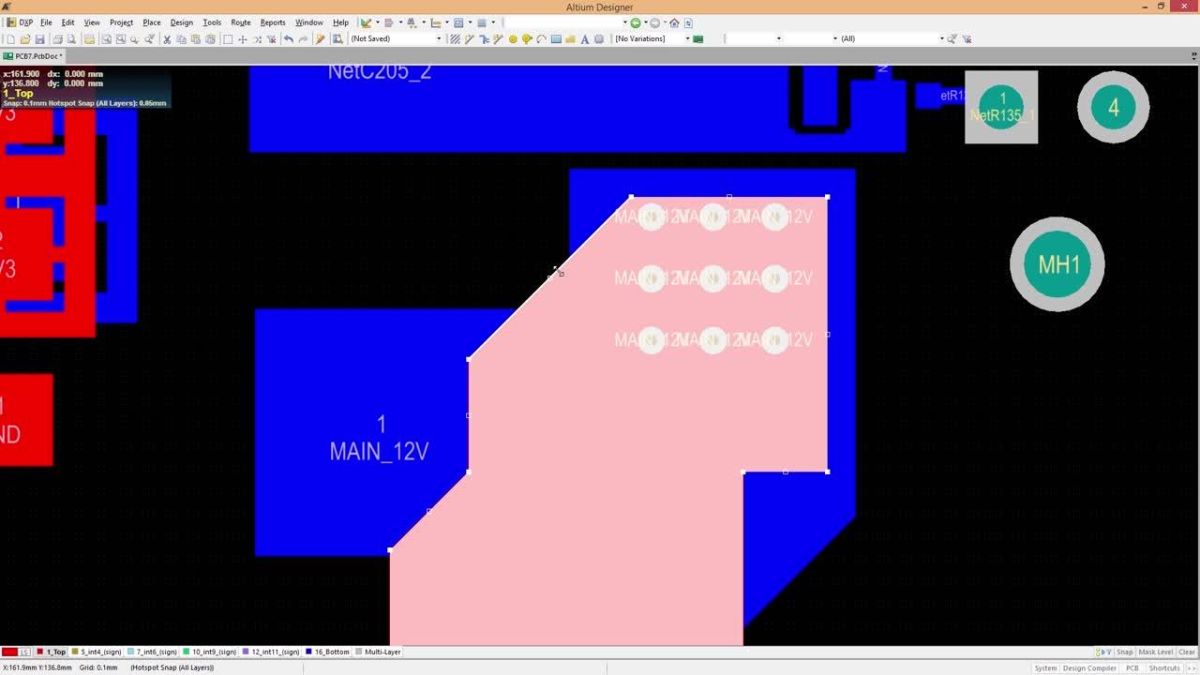Click the Save document icon
The height and width of the screenshot is (675, 1200).
pos(41,38)
